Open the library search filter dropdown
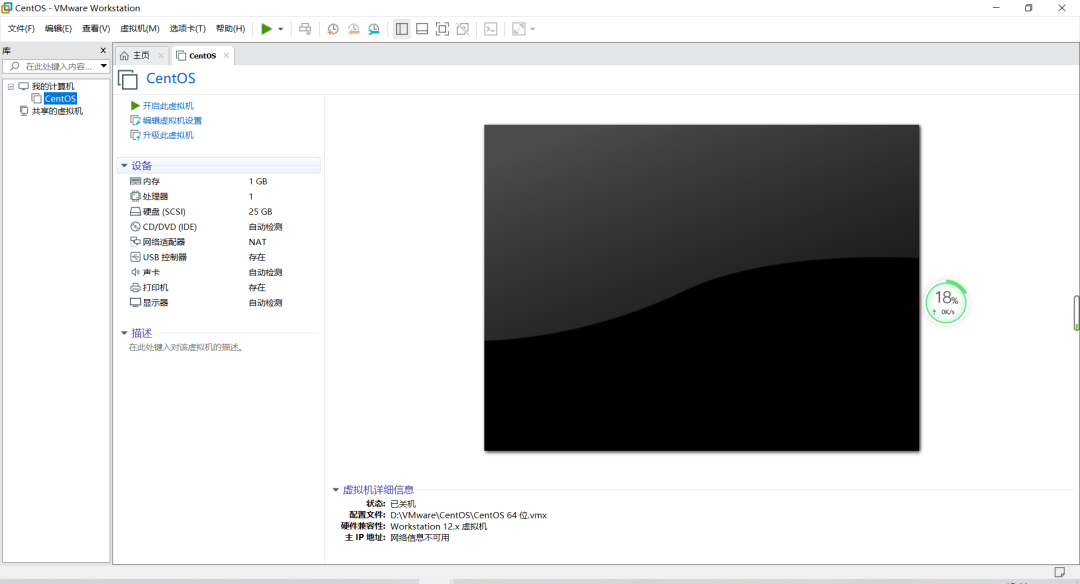The width and height of the screenshot is (1080, 584). [x=104, y=65]
